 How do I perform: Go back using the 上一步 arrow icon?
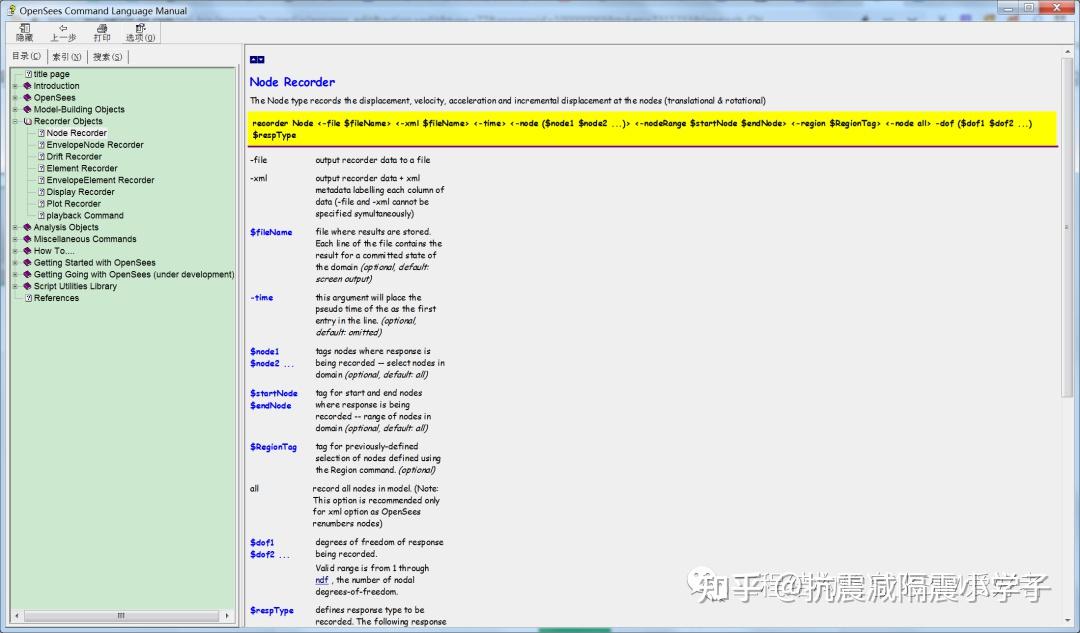(62, 33)
